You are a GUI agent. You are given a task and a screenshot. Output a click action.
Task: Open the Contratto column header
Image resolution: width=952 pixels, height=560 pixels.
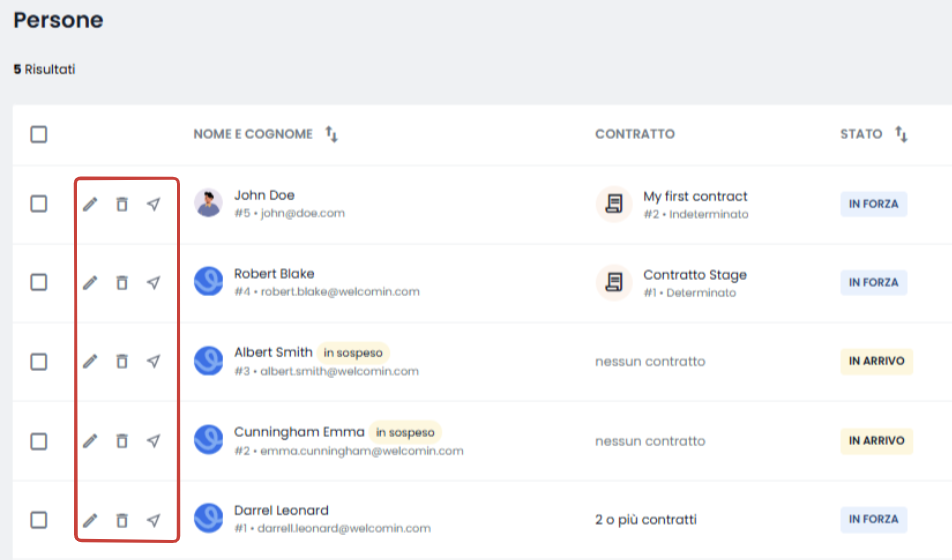pyautogui.click(x=634, y=134)
